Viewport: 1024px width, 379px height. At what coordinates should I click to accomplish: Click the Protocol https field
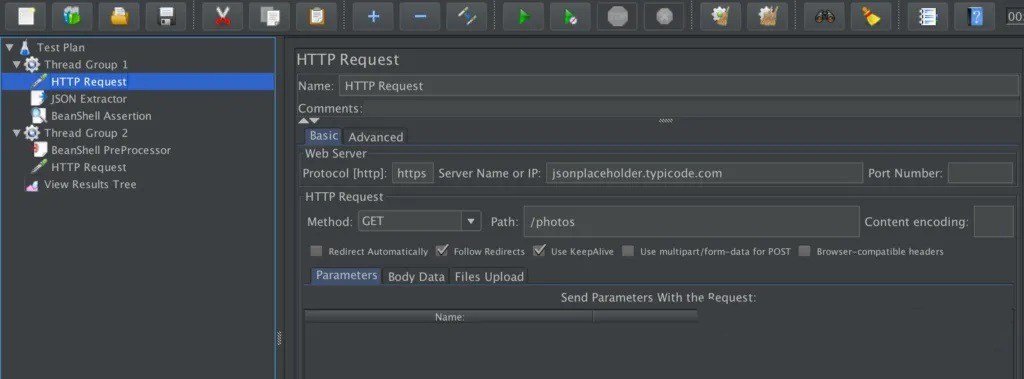[413, 173]
